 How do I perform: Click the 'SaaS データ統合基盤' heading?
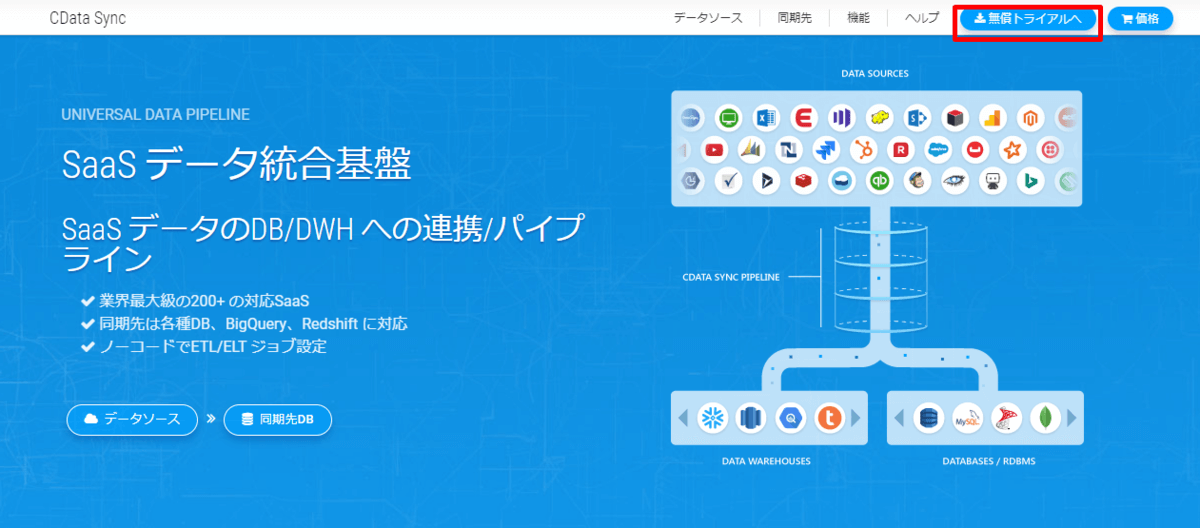click(x=236, y=165)
